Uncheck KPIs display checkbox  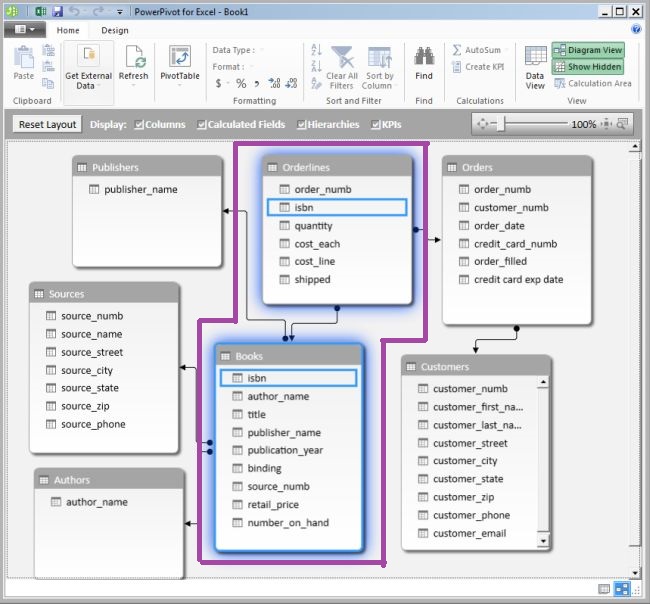376,124
